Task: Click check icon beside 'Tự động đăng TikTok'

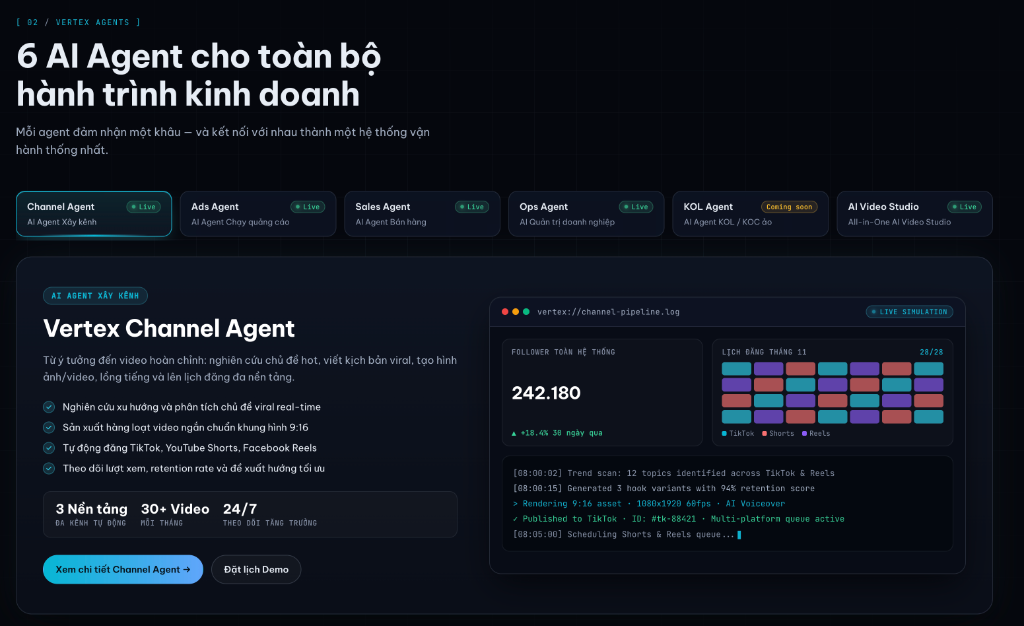Action: coord(49,448)
